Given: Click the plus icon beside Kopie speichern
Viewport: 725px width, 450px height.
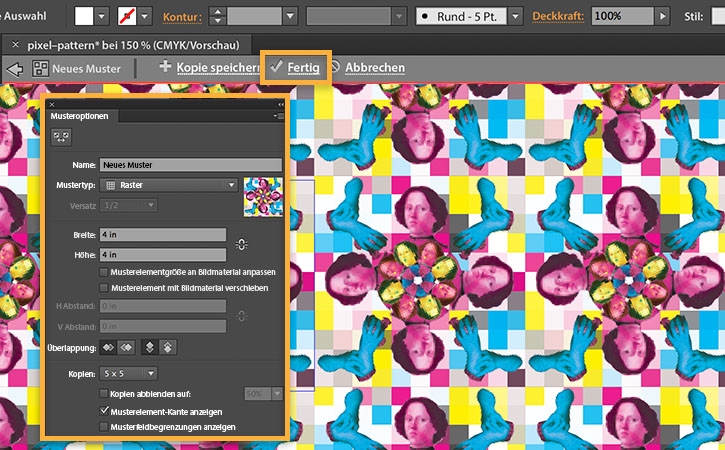Looking at the screenshot, I should 165,66.
